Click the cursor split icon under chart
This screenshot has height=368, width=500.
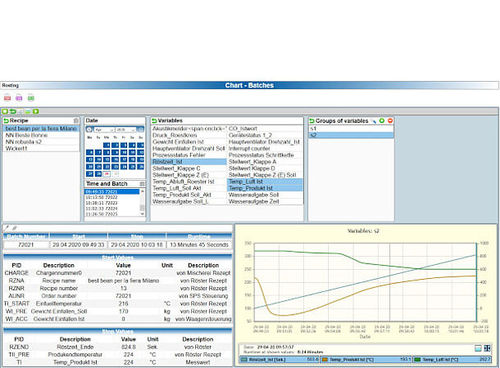[487, 348]
